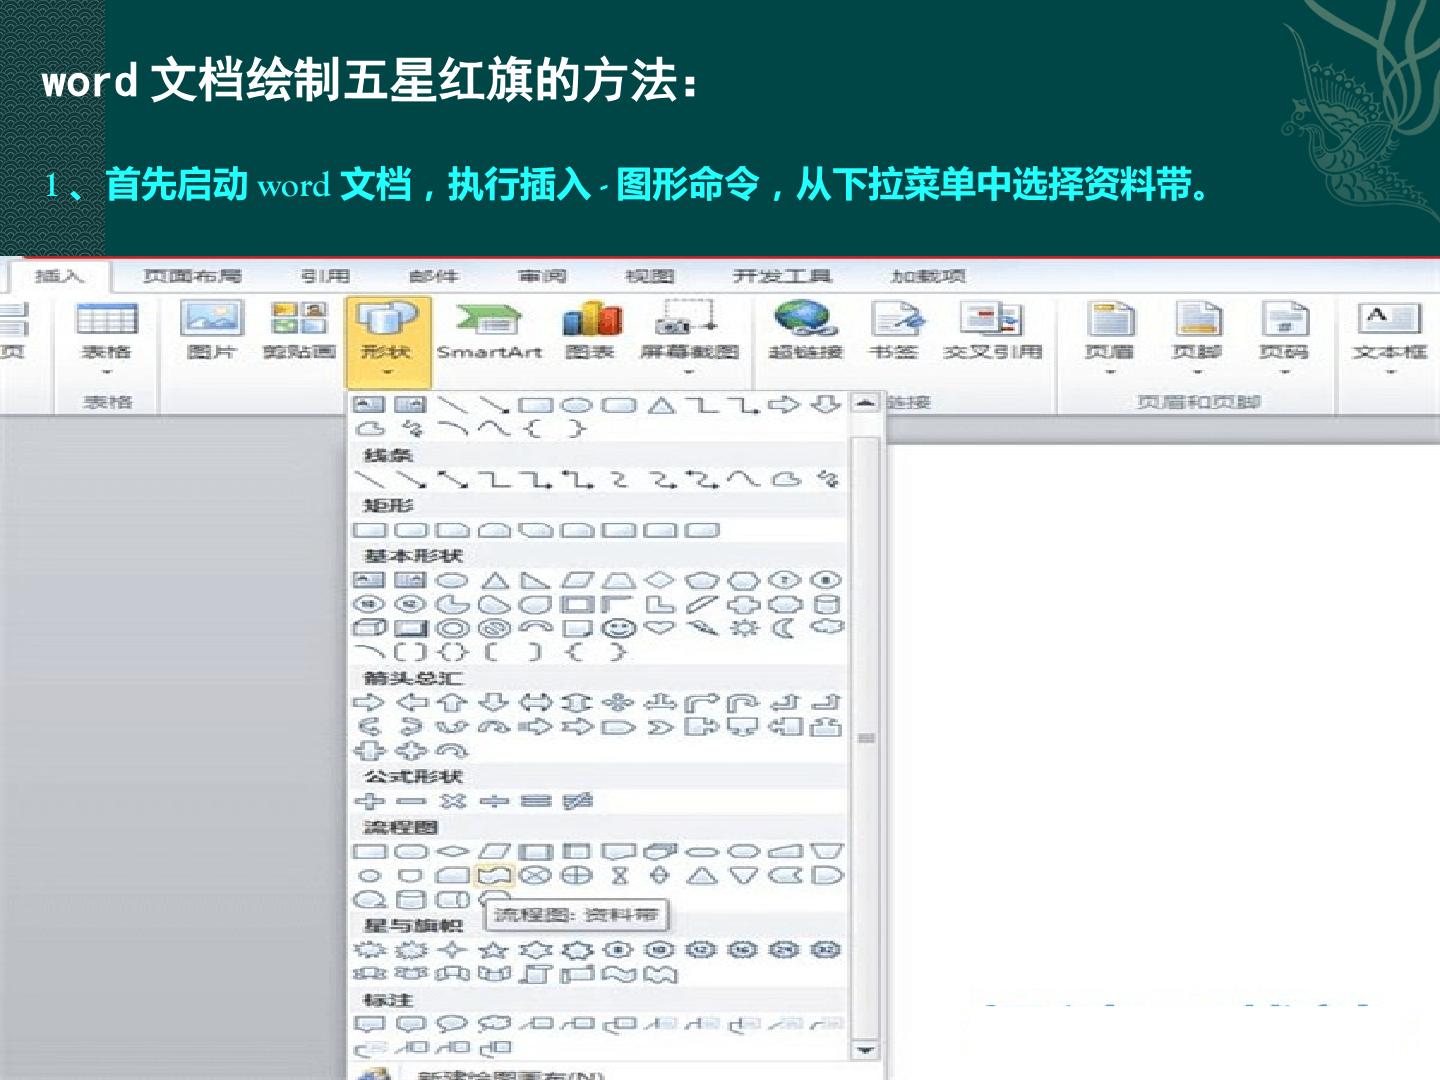Expand the 形状 shapes dropdown

(x=388, y=341)
